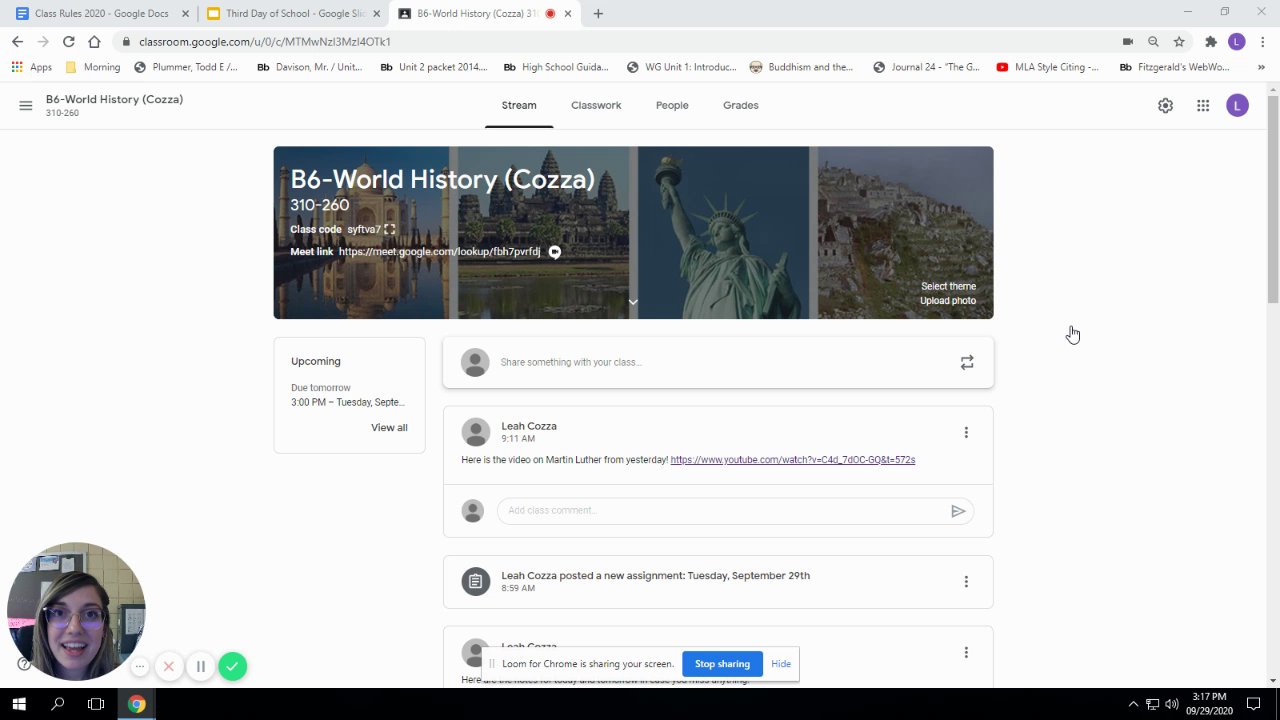Open the Buddhism and the... bookmark
Viewport: 1280px width, 720px height.
[x=801, y=67]
